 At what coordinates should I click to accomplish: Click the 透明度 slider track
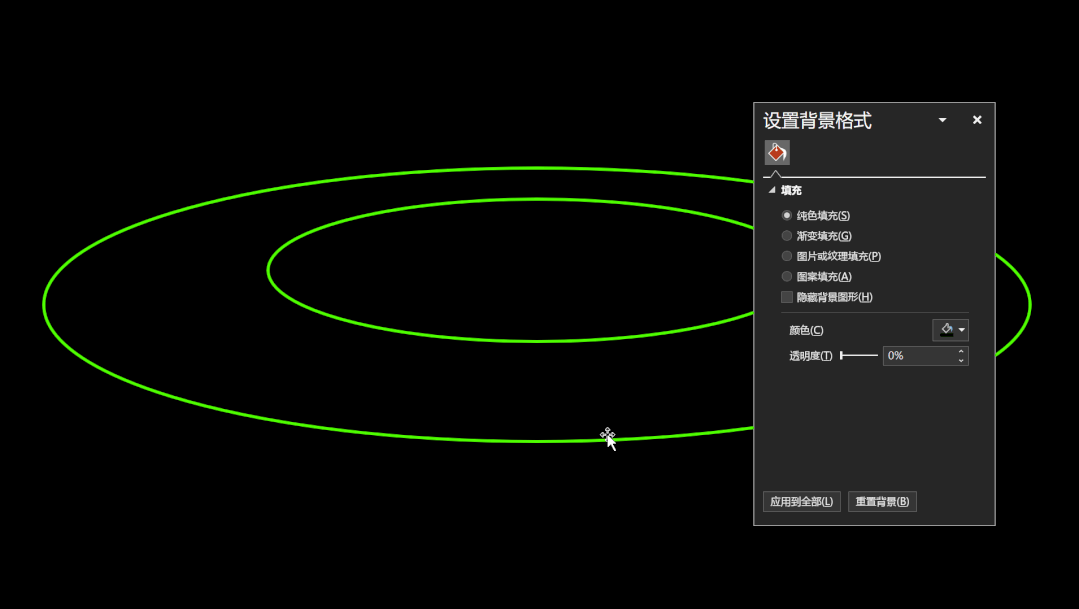(860, 355)
